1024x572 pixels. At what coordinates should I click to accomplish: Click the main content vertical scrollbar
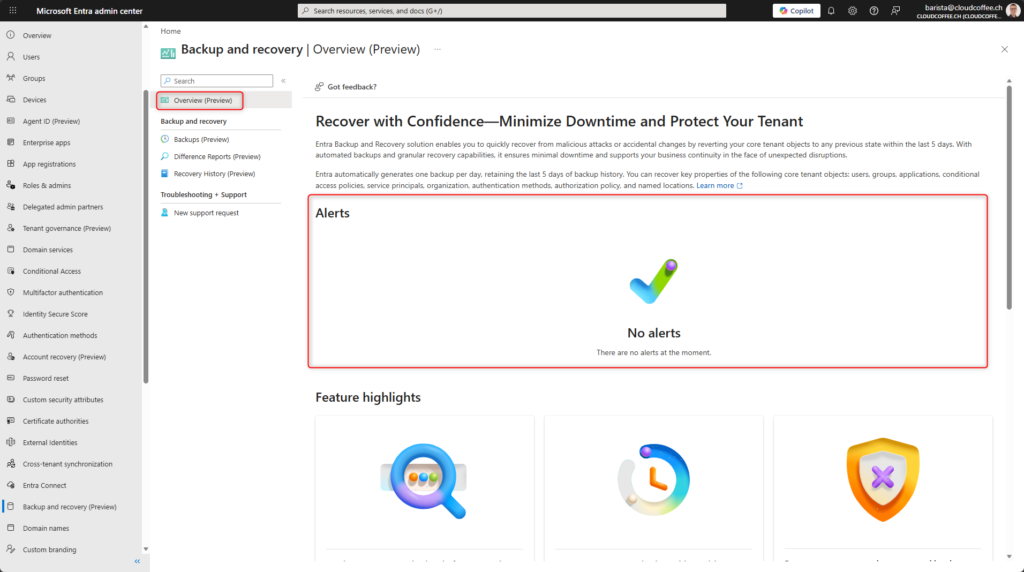point(1009,199)
